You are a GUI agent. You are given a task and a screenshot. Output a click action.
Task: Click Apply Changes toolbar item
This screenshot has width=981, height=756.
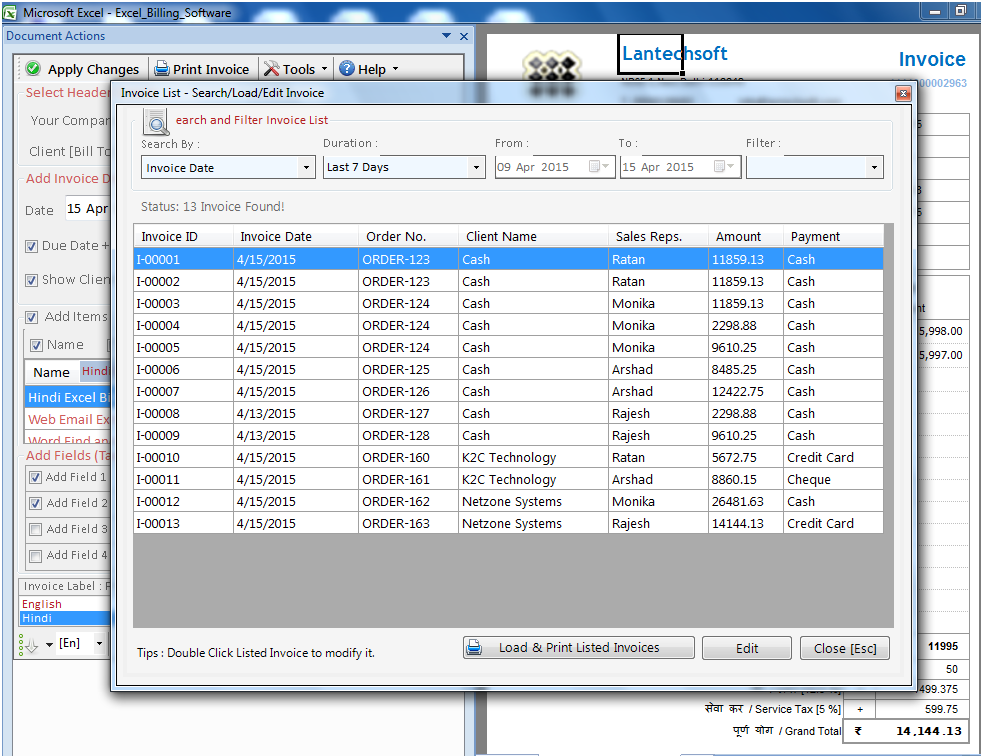[x=83, y=69]
